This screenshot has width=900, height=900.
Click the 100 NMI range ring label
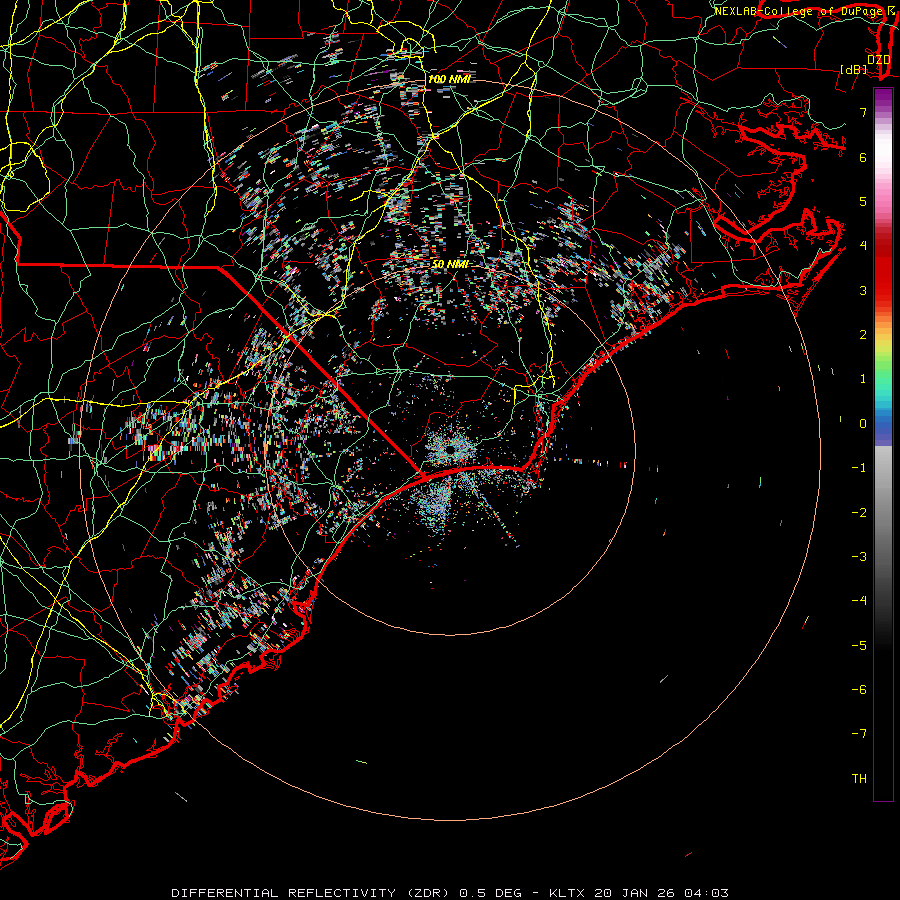pos(449,79)
